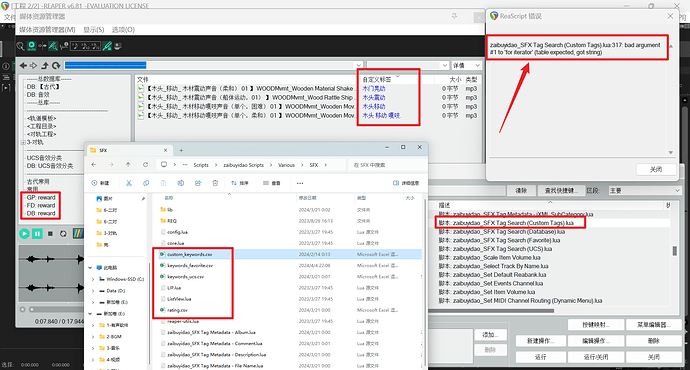The width and height of the screenshot is (690, 370).
Task: Stop the media preview playback
Action: (50, 234)
